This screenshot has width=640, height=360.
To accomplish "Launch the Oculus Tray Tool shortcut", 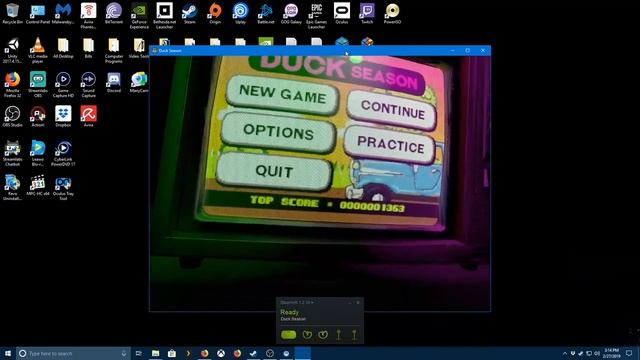I will point(63,187).
